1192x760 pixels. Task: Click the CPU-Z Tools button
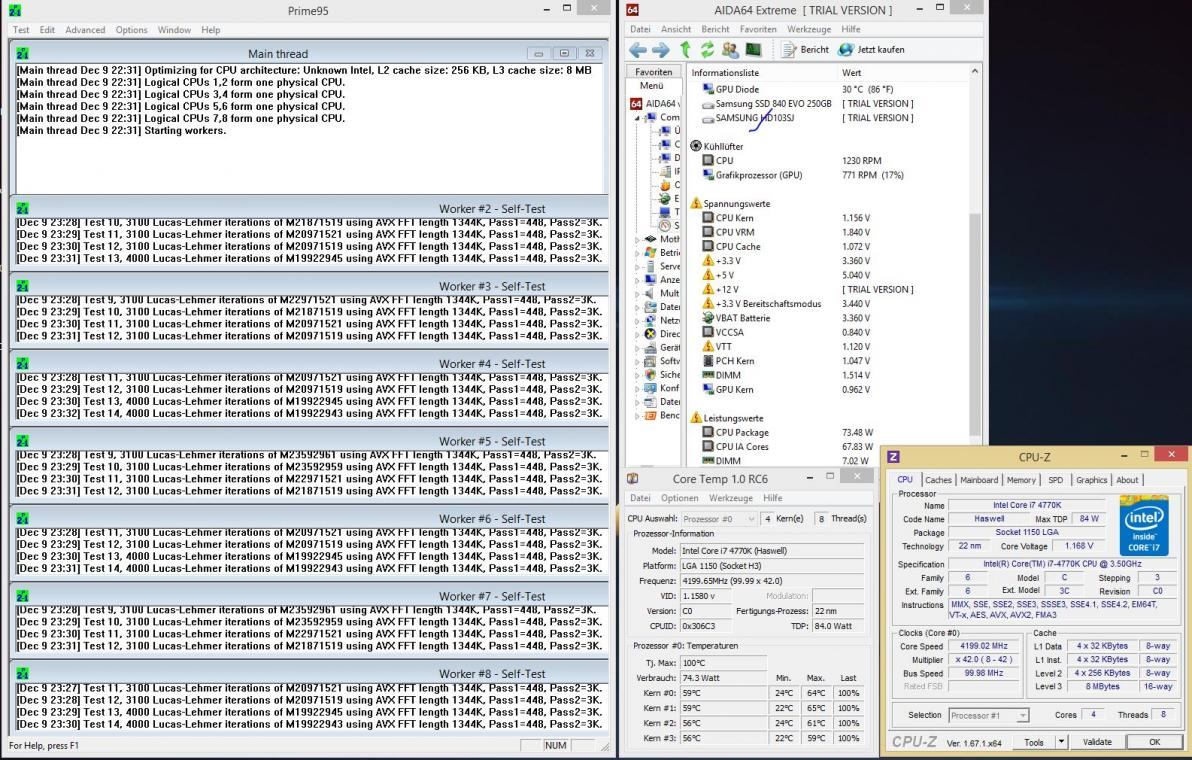1033,742
